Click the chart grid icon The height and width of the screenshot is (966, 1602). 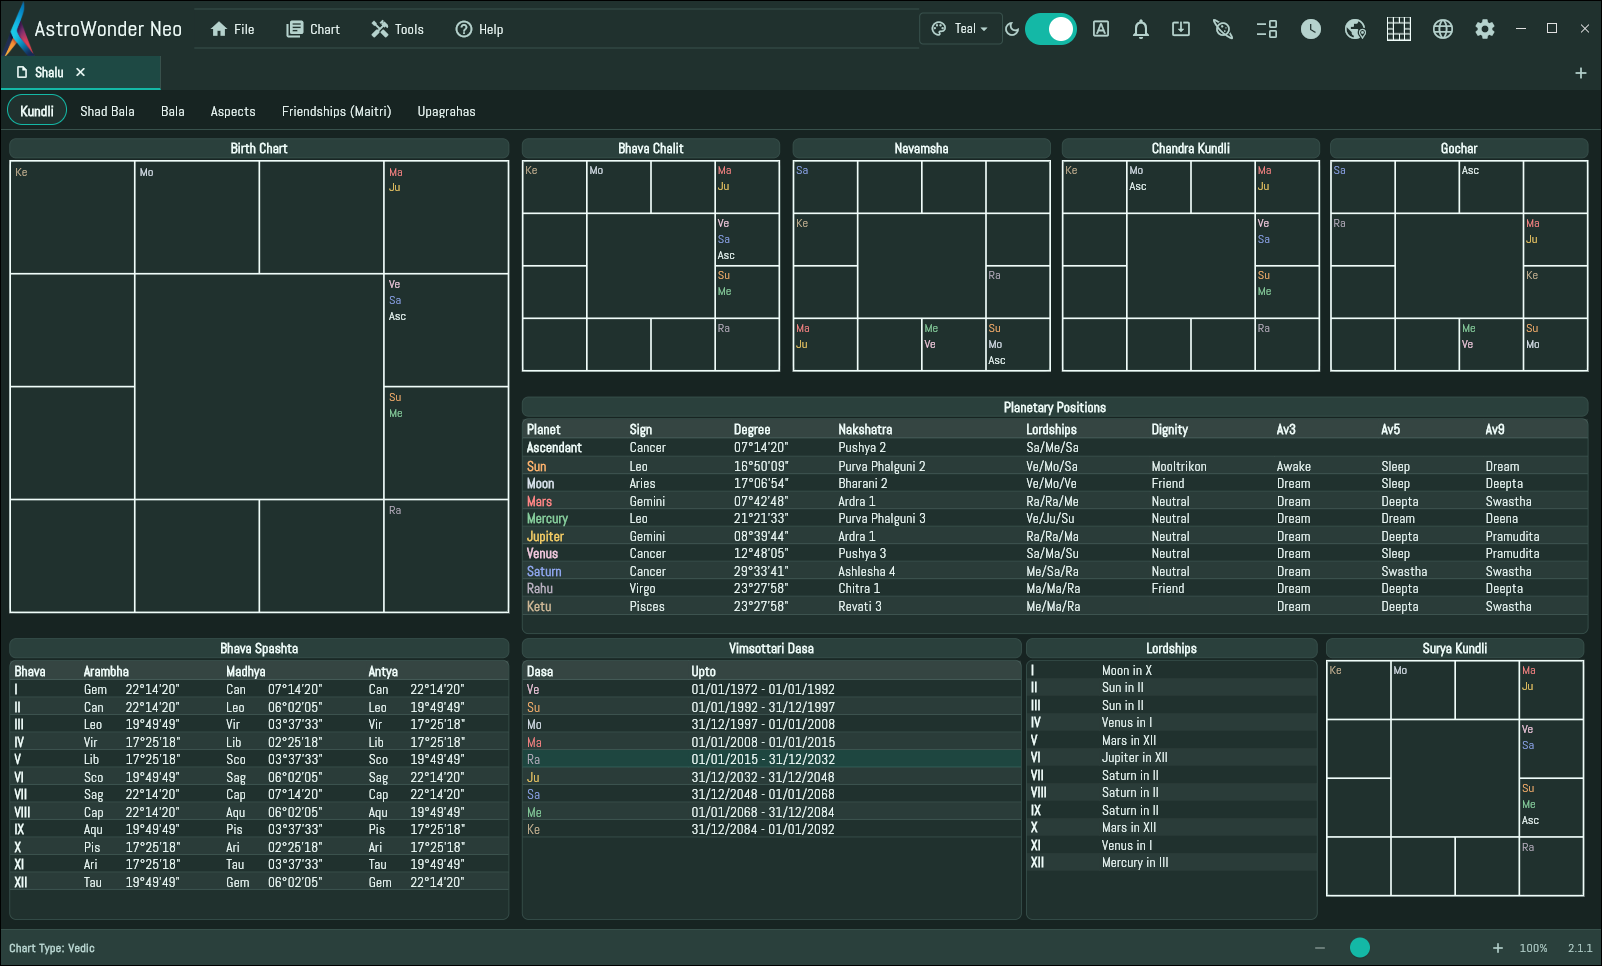click(1399, 29)
